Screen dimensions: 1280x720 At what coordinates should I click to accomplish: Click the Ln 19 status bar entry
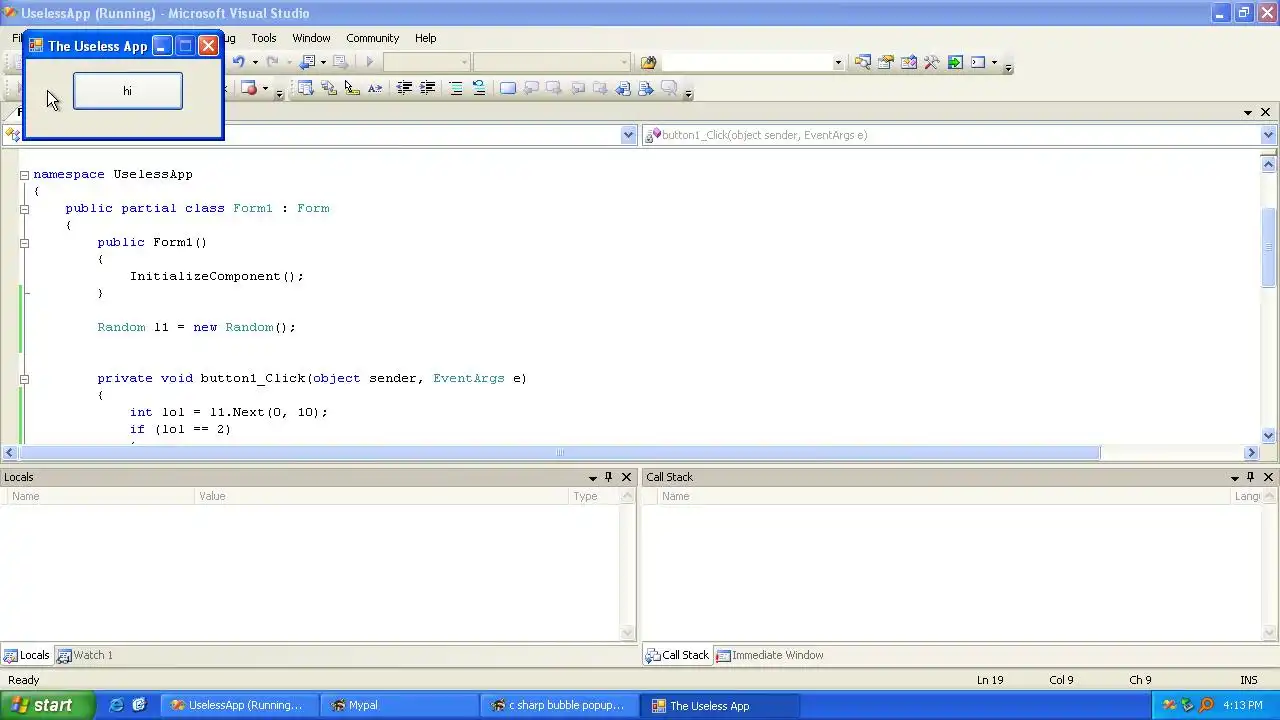coord(990,680)
